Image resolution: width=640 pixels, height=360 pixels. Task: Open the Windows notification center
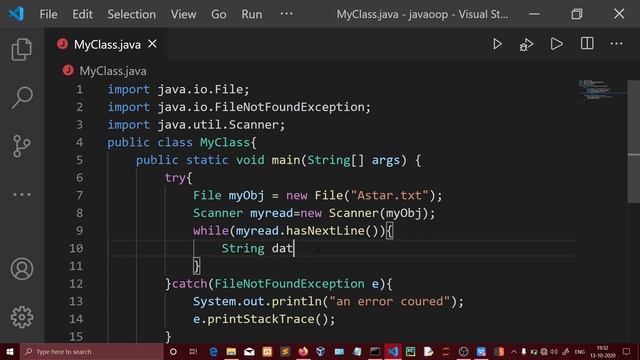(x=627, y=351)
